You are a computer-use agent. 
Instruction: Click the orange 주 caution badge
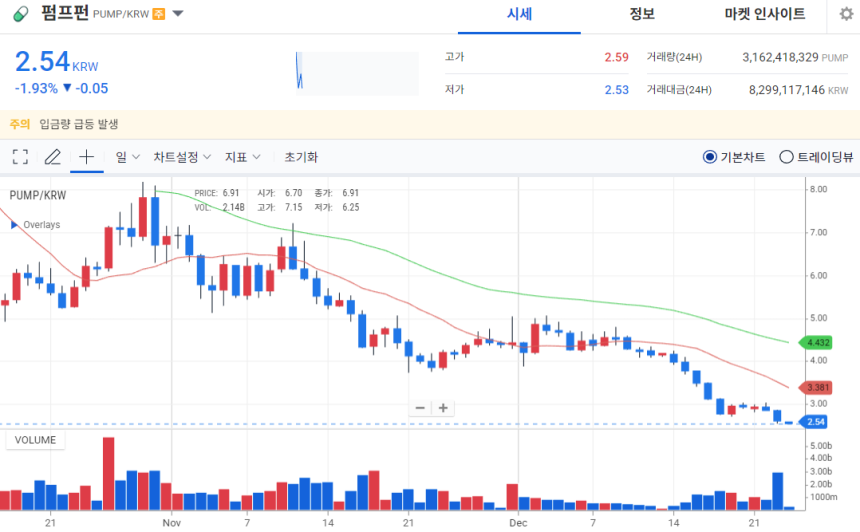coord(159,14)
